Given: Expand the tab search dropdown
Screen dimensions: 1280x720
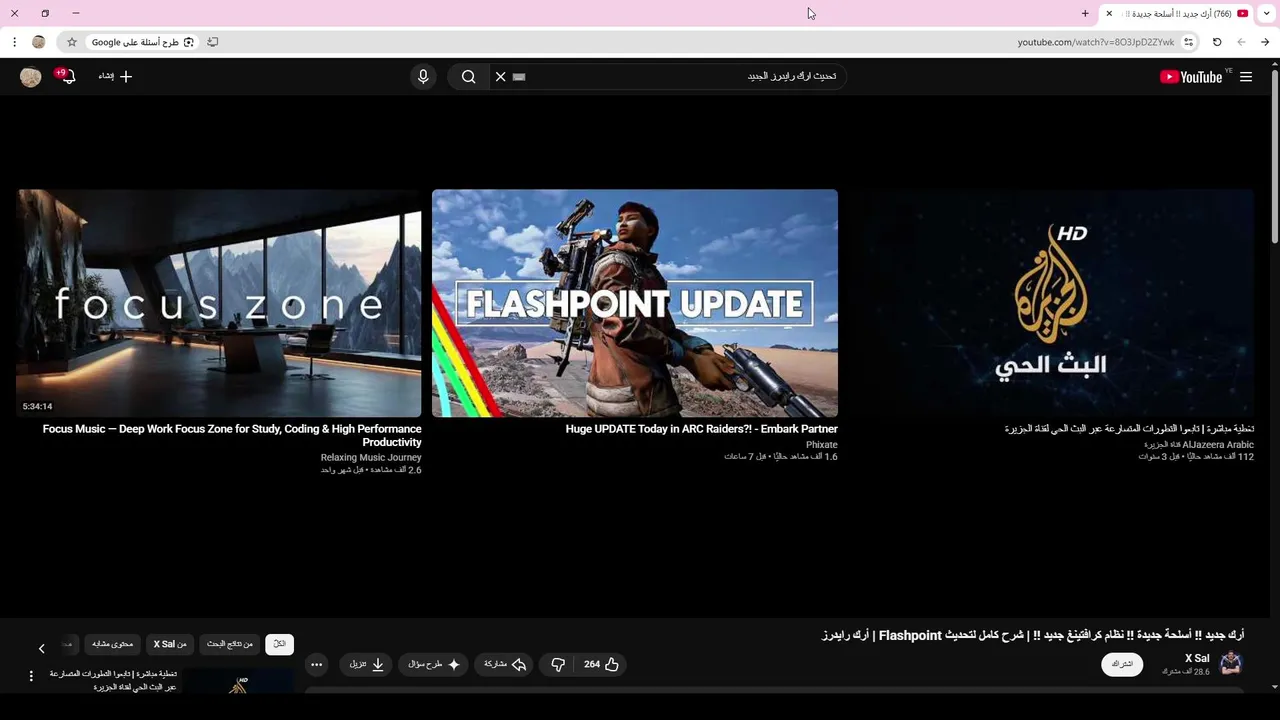Looking at the screenshot, I should click(x=1267, y=13).
